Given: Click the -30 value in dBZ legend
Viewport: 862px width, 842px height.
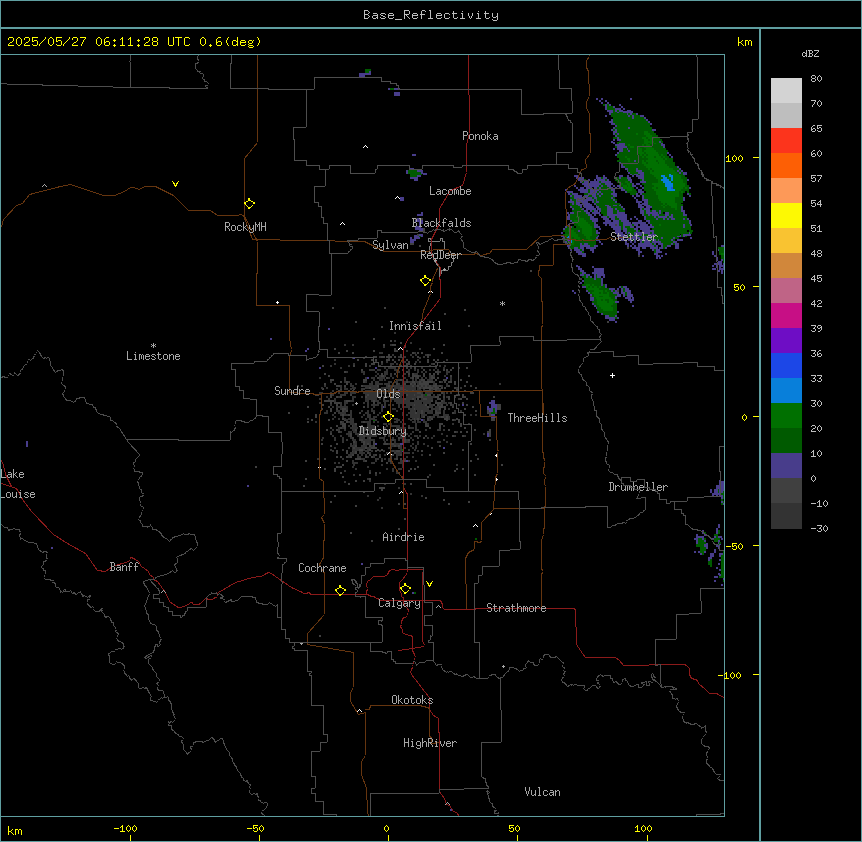Looking at the screenshot, I should (x=819, y=528).
